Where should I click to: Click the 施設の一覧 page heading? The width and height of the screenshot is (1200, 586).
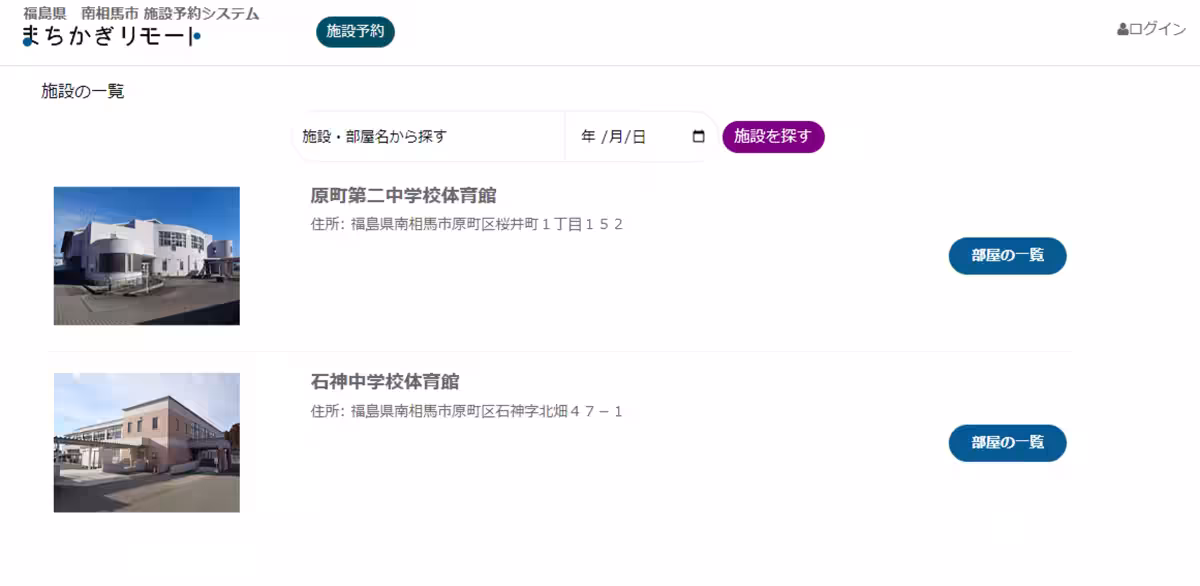(x=83, y=92)
